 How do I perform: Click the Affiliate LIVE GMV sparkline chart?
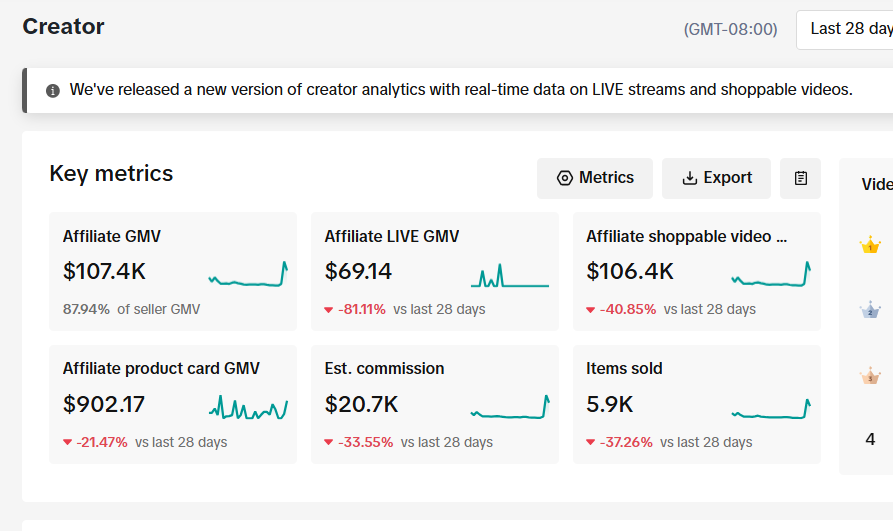click(x=510, y=275)
